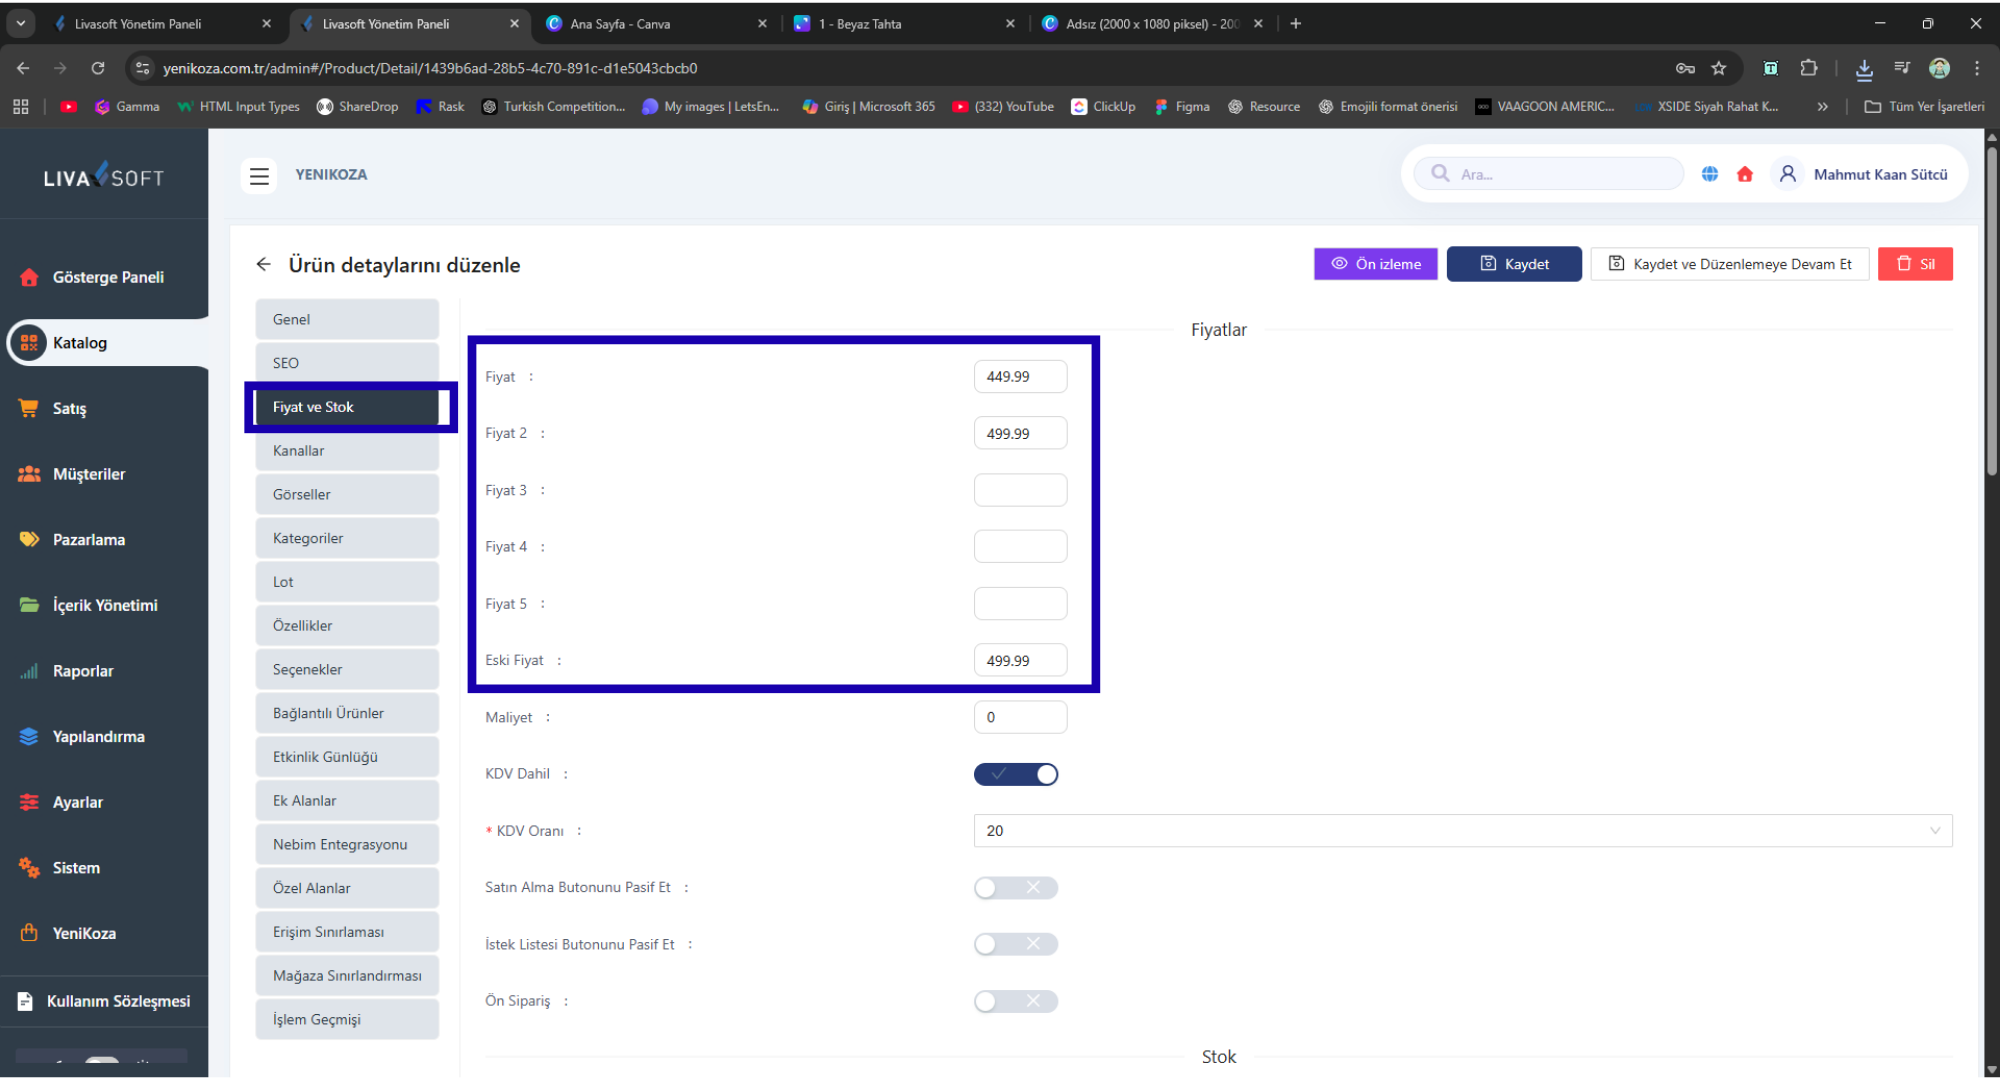Toggle the KDV Dahil switch off
The height and width of the screenshot is (1080, 2000).
tap(1015, 774)
